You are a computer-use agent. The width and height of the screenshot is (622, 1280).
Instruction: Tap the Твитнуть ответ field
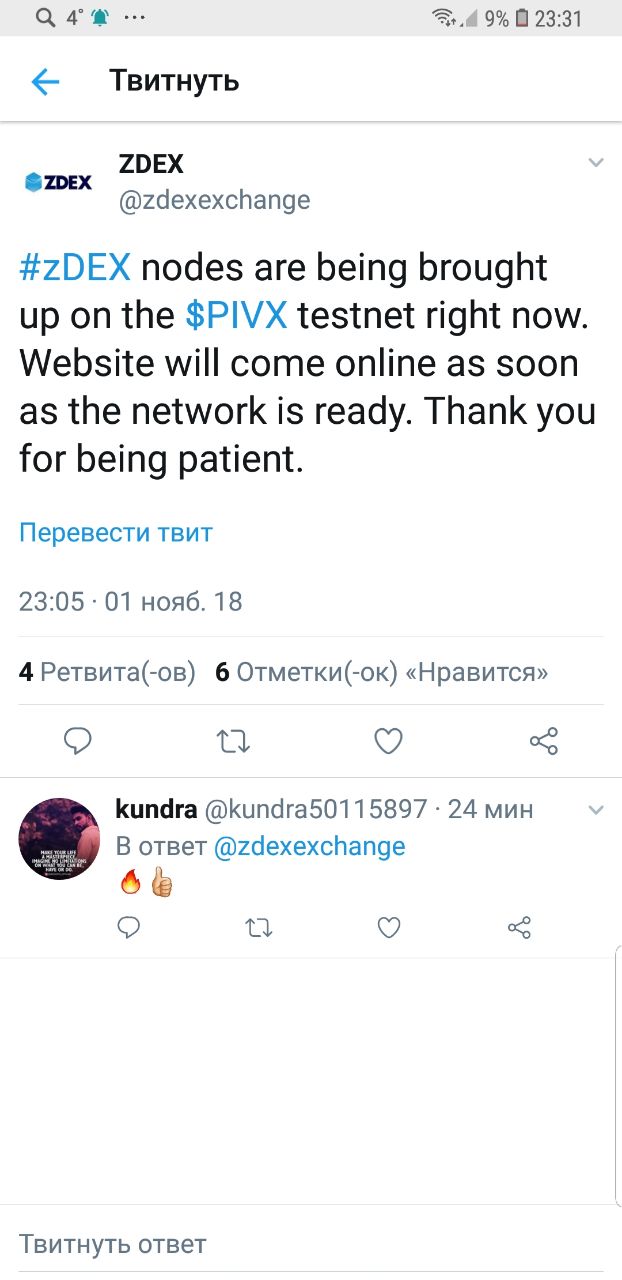(311, 1245)
